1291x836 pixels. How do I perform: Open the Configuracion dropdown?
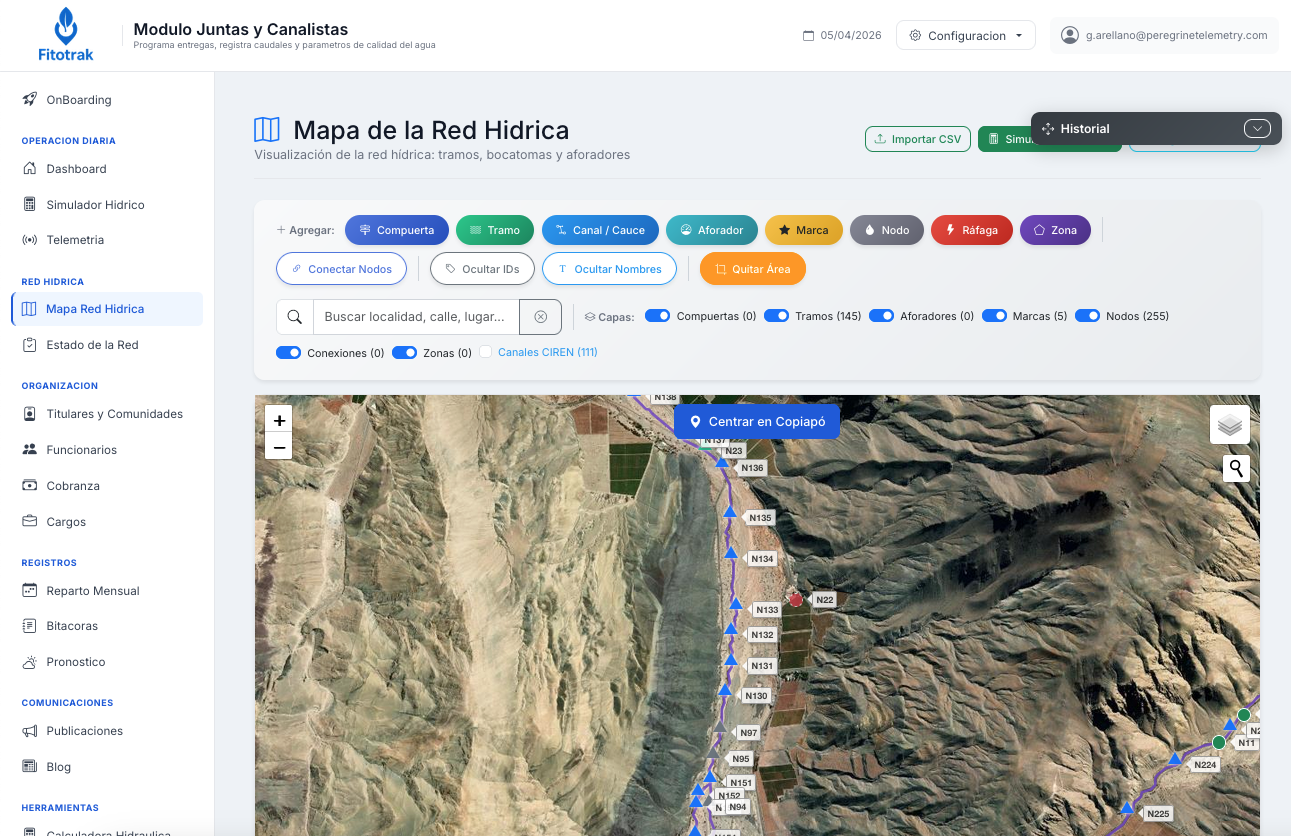(965, 34)
